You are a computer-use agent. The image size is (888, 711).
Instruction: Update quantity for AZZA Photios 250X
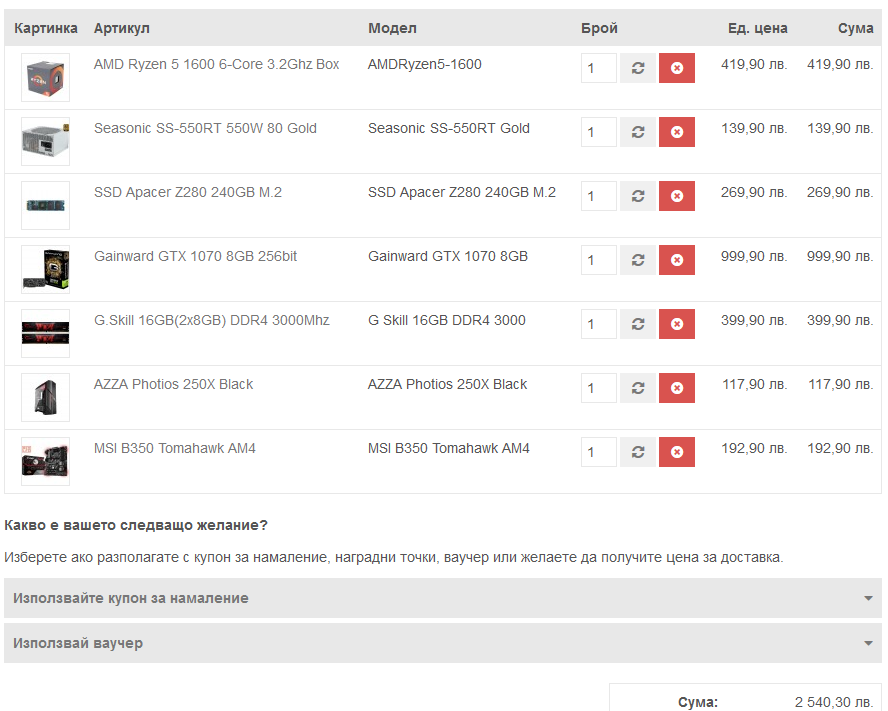[x=638, y=388]
